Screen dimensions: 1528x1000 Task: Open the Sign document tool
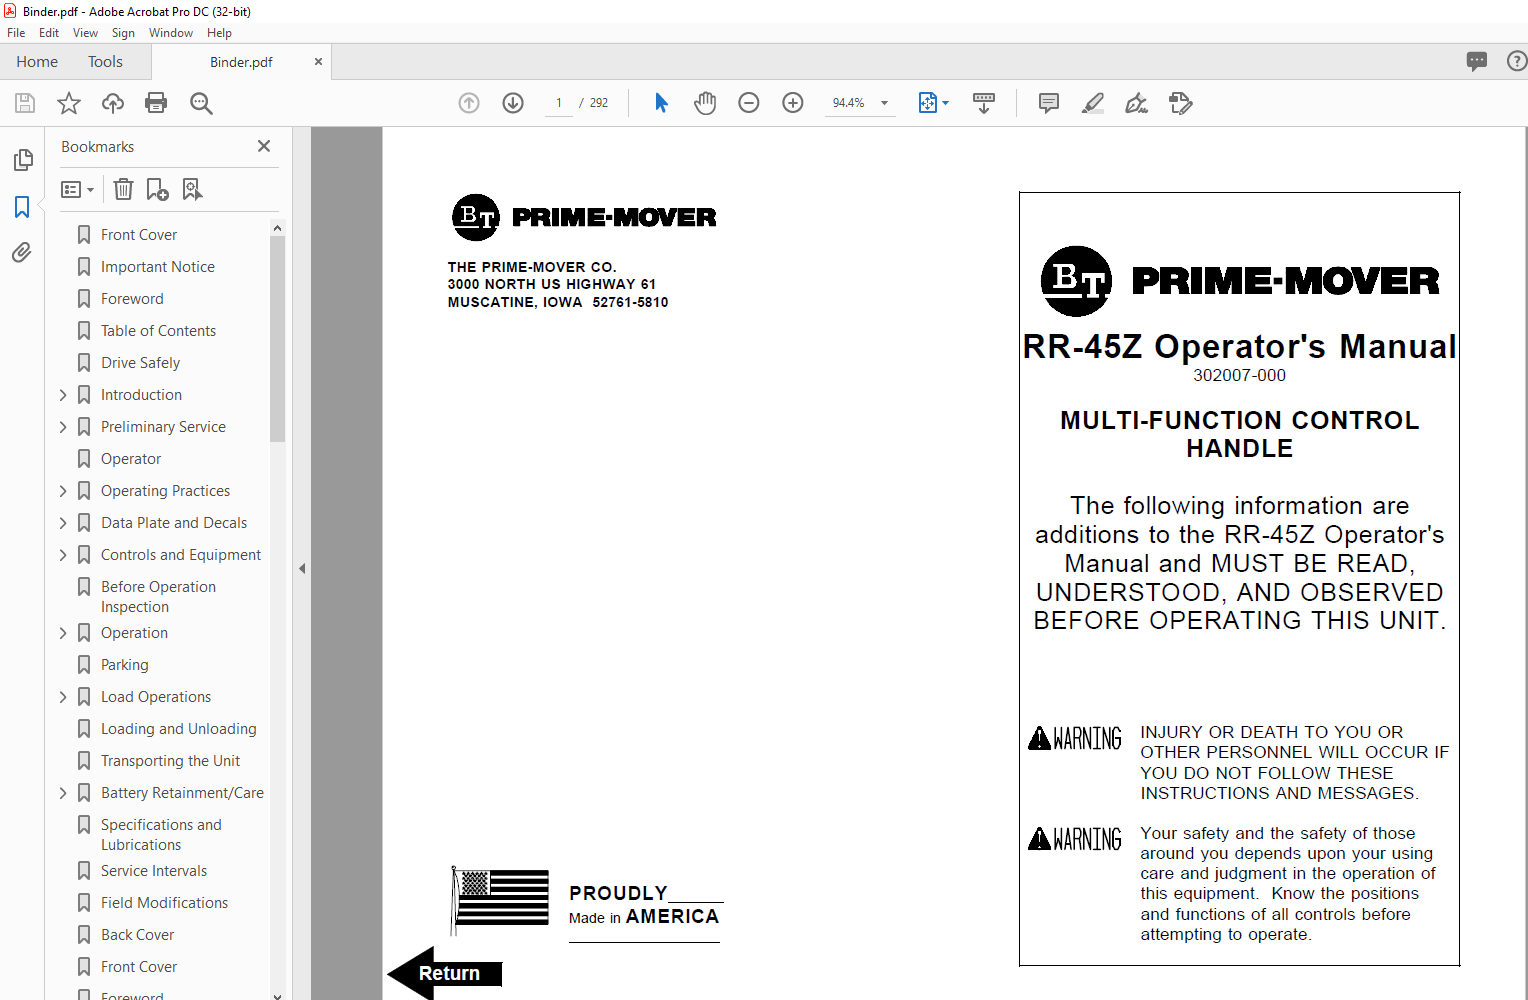click(x=1137, y=103)
